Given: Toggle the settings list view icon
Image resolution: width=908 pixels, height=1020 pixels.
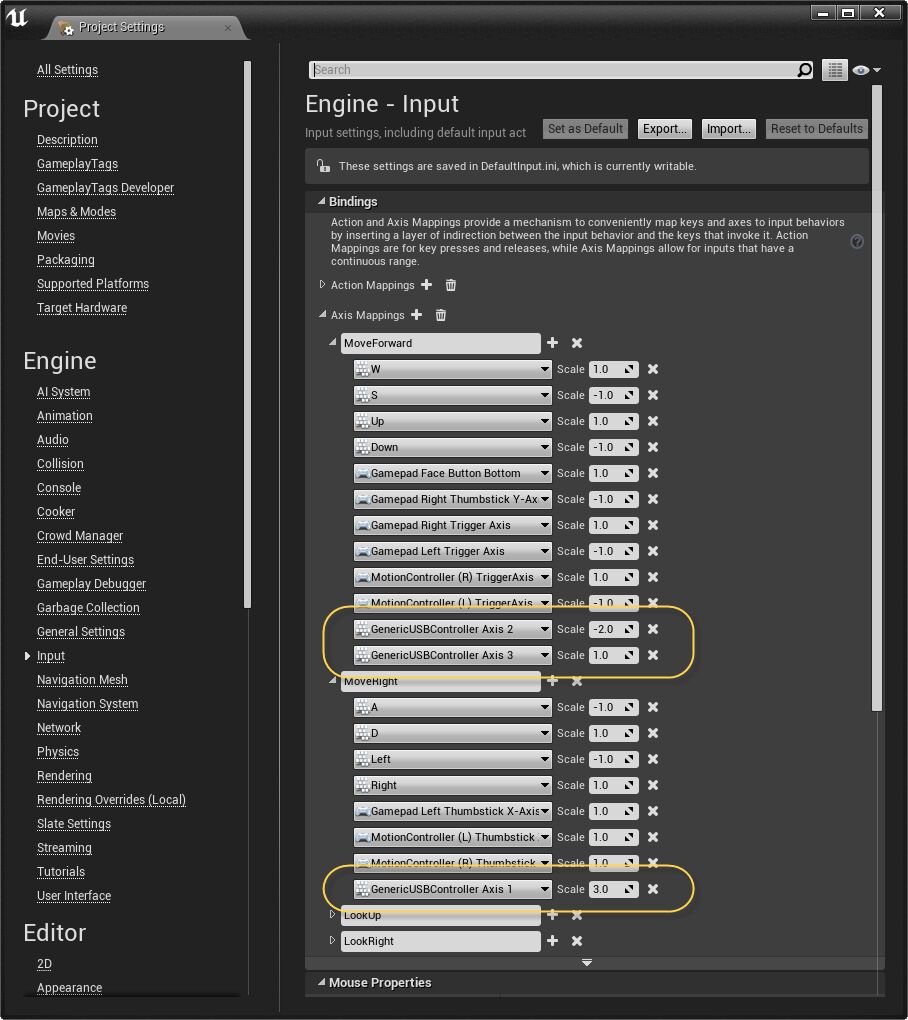Looking at the screenshot, I should (x=834, y=70).
